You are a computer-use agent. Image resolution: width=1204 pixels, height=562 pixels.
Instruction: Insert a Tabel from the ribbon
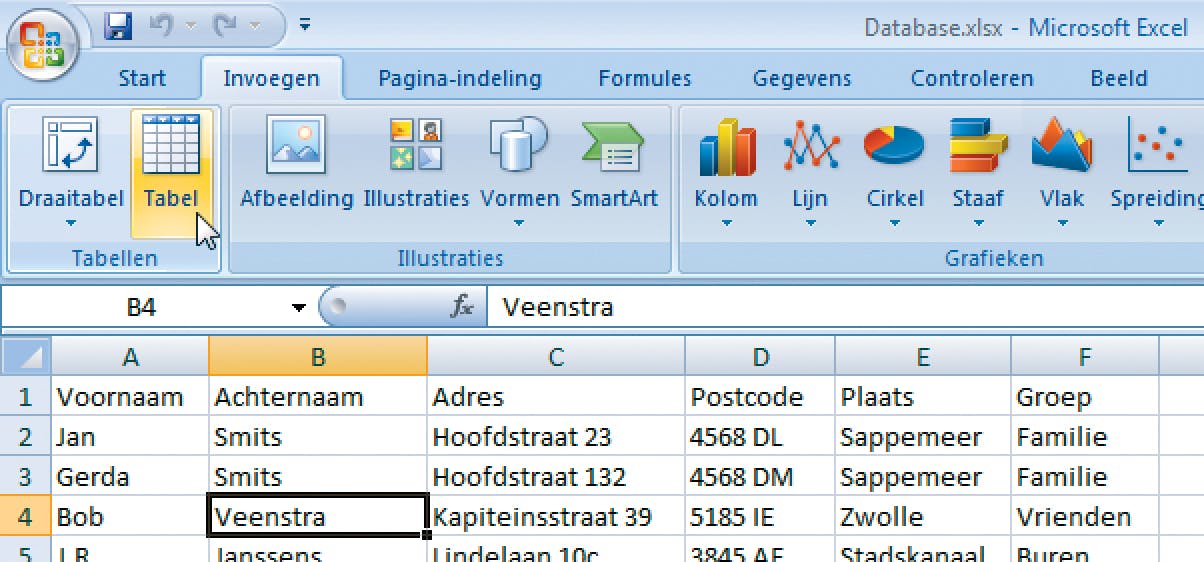(x=171, y=165)
